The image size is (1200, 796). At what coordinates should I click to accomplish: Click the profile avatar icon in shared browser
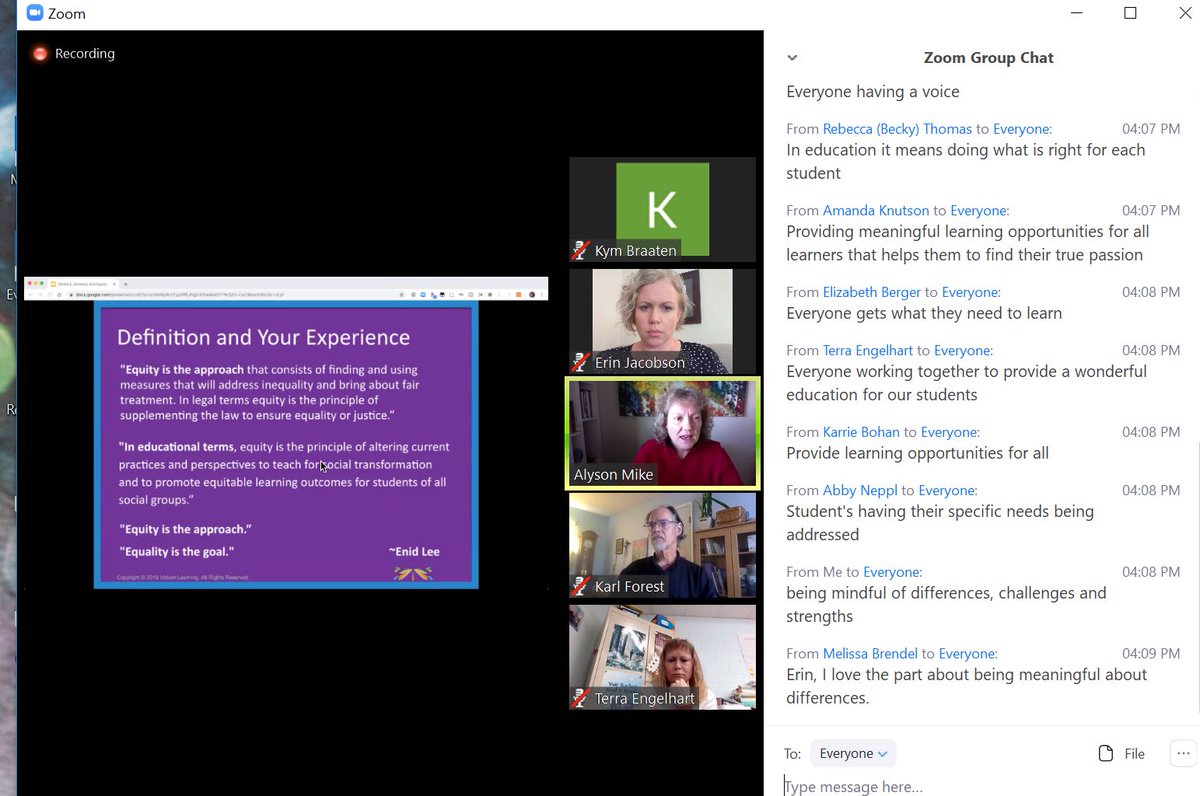[532, 295]
